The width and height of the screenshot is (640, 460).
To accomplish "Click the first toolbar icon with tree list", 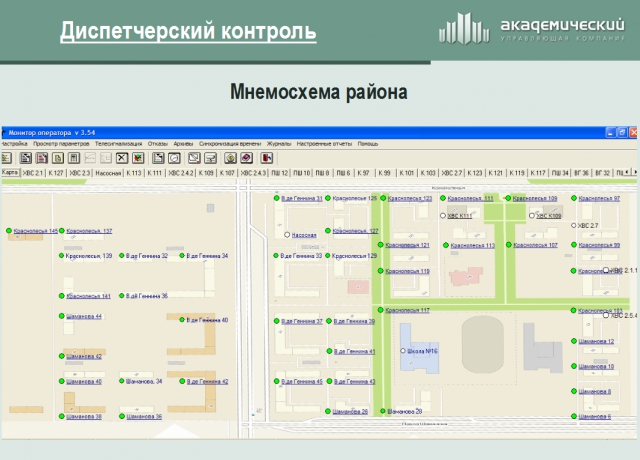I will click(7, 158).
